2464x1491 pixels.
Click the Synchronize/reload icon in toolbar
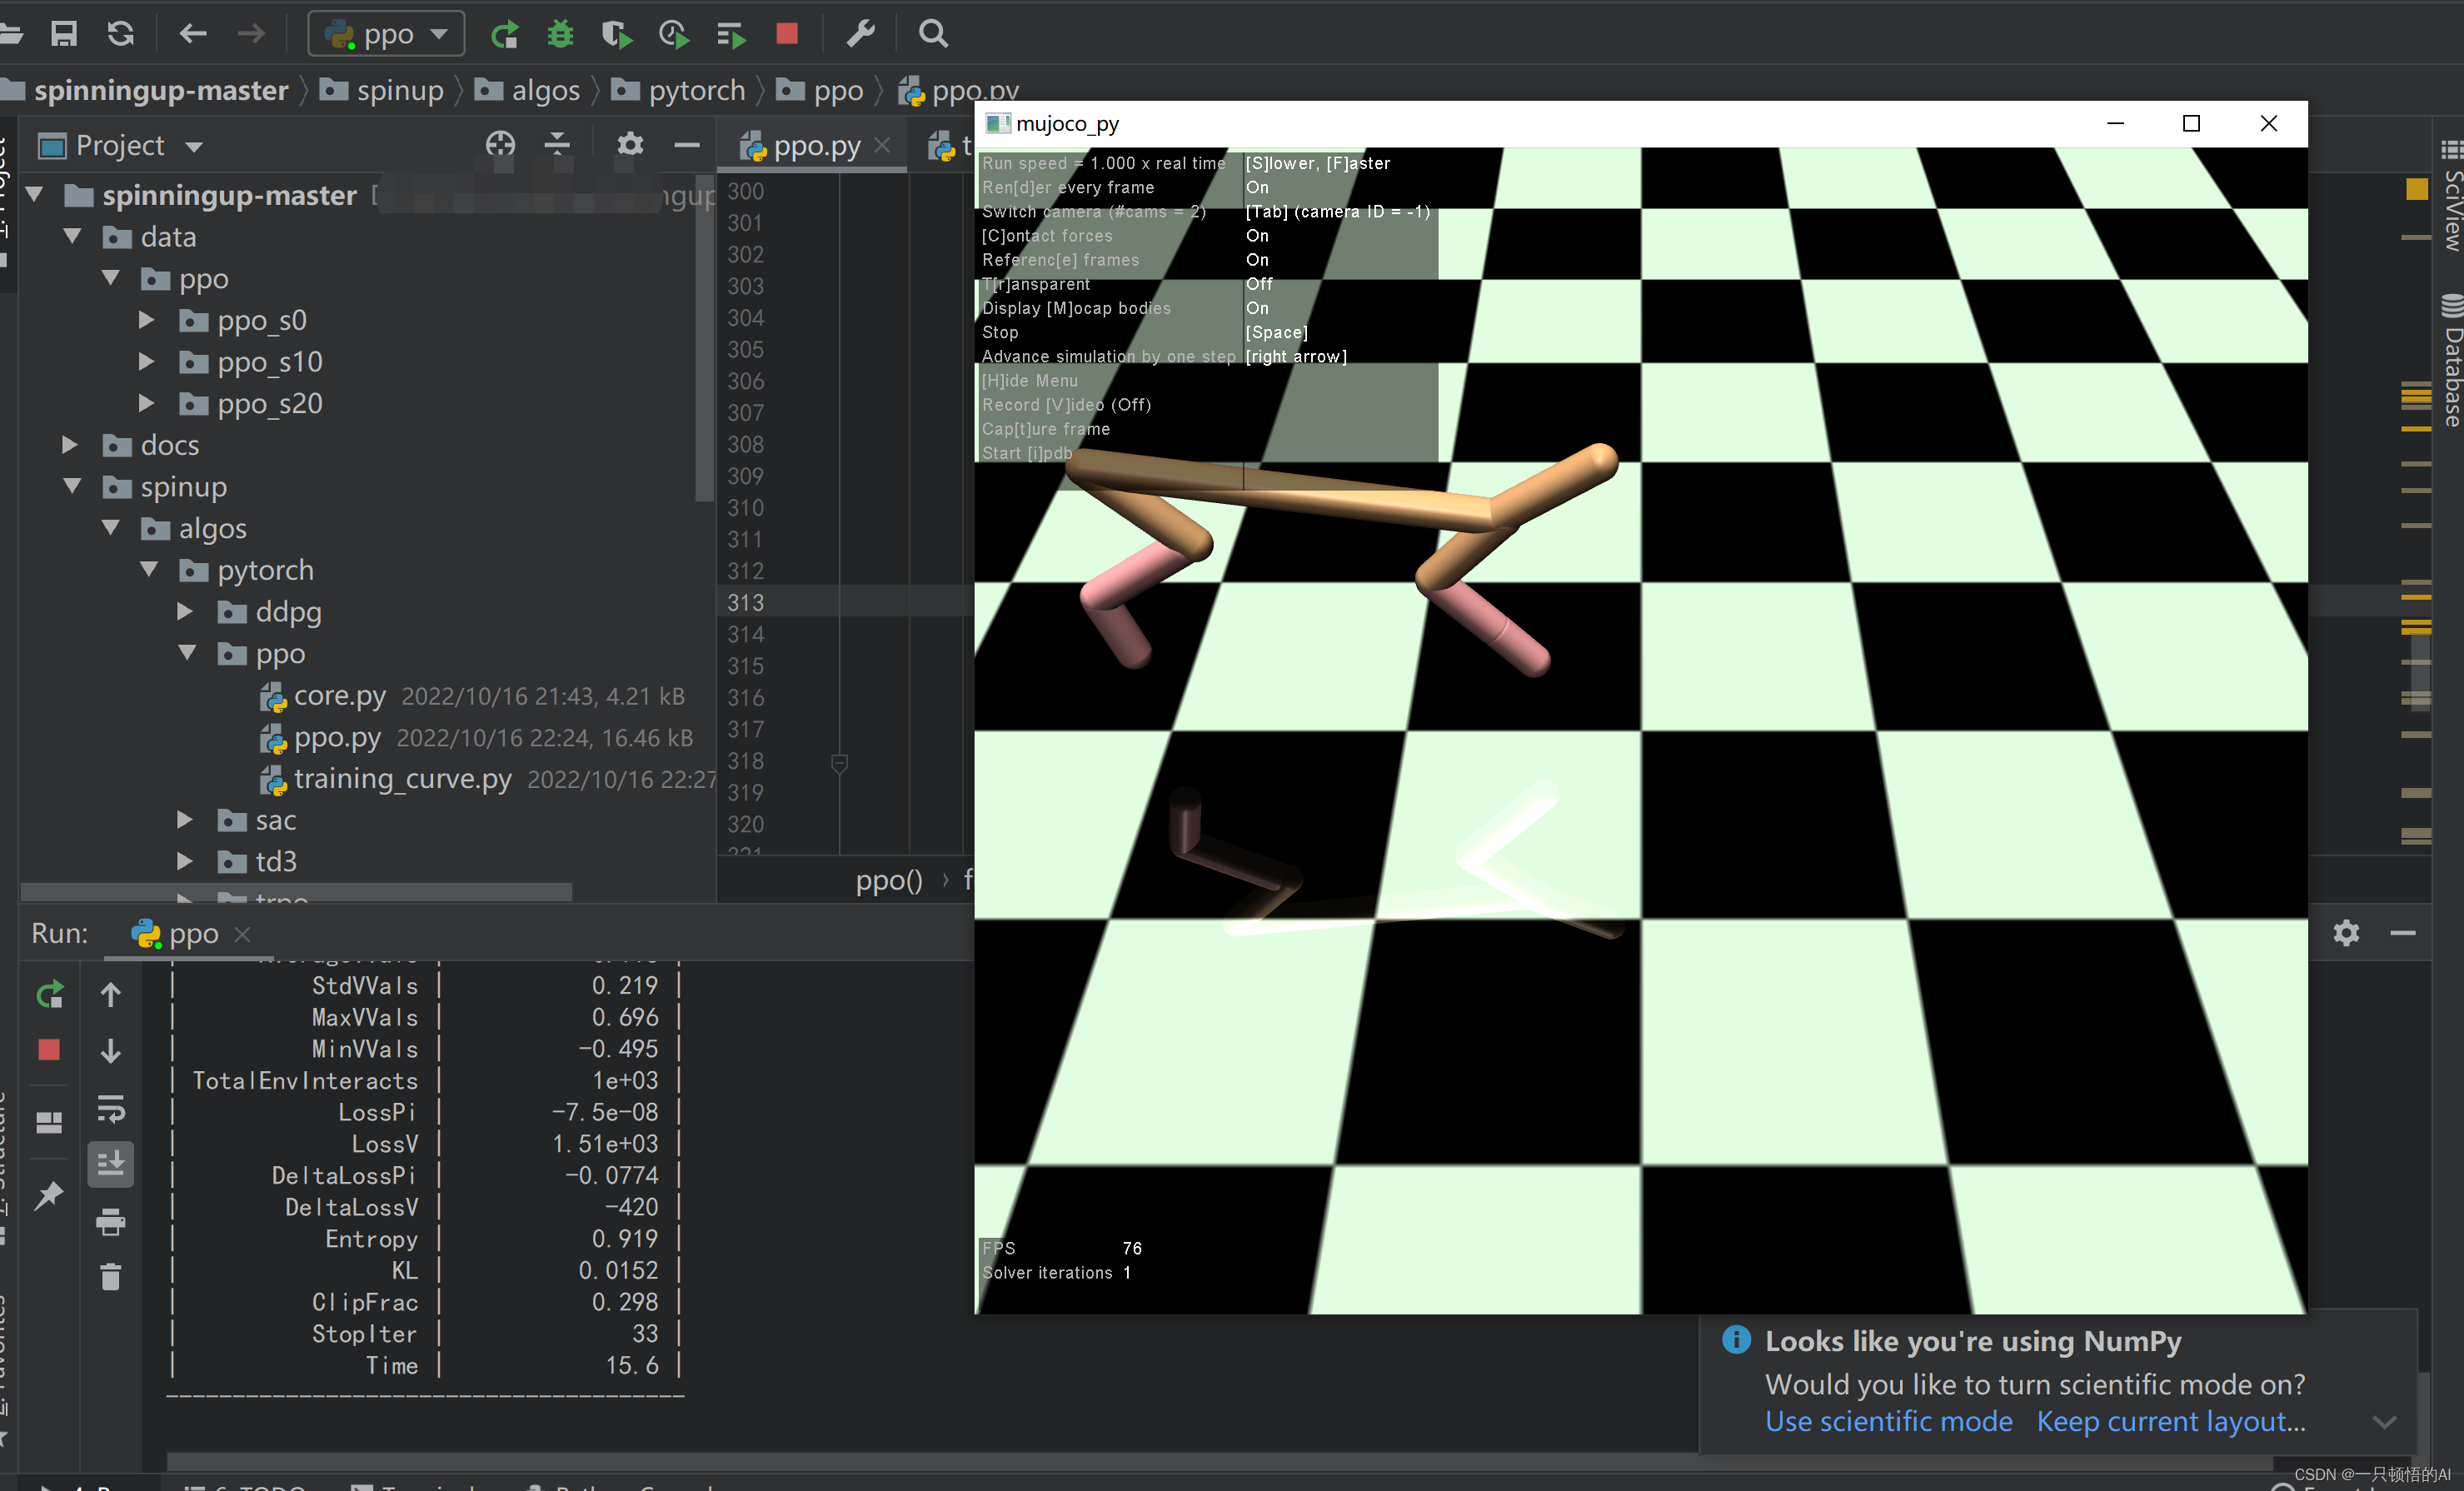click(121, 34)
